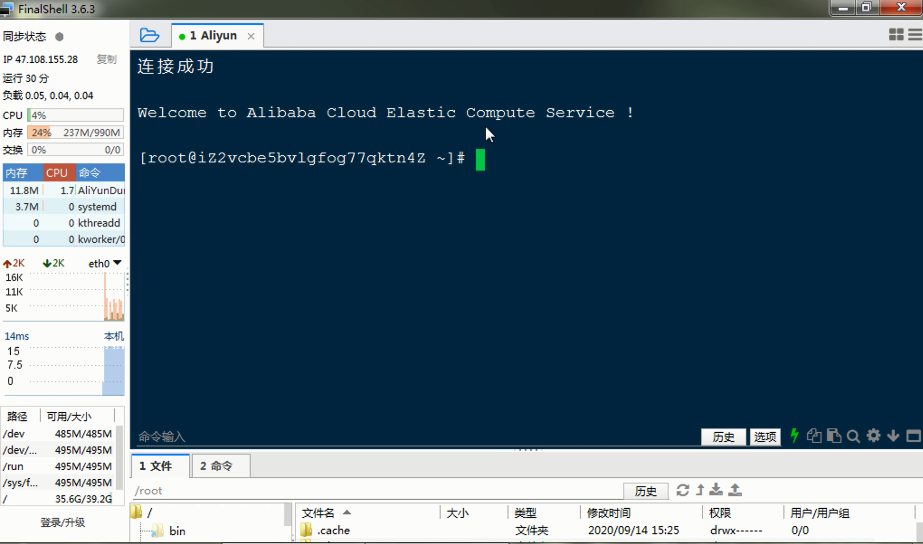Open terminal settings gear icon
The height and width of the screenshot is (544, 923).
[873, 436]
